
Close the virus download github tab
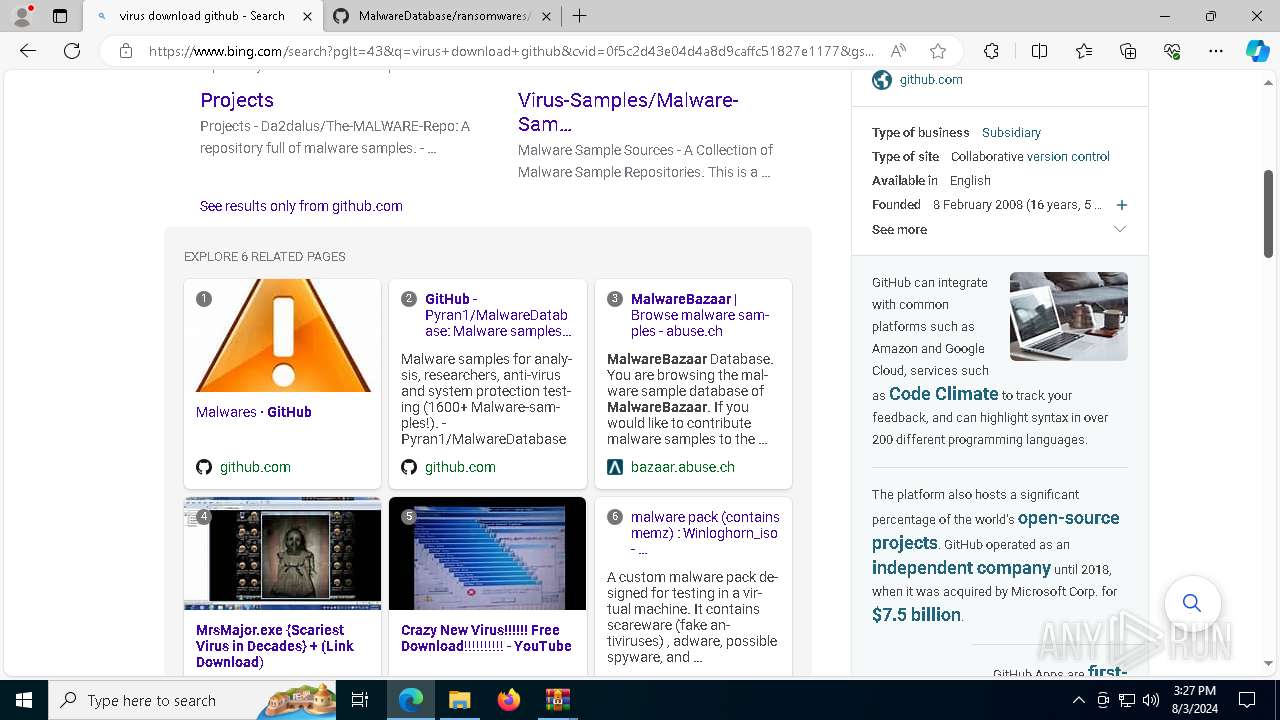click(x=307, y=16)
